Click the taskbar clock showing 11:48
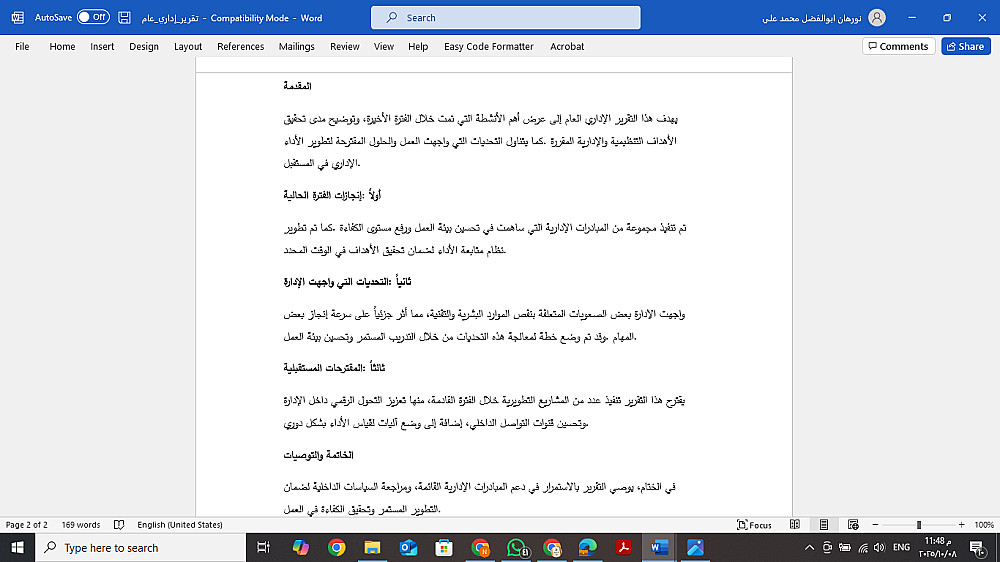 coord(938,547)
